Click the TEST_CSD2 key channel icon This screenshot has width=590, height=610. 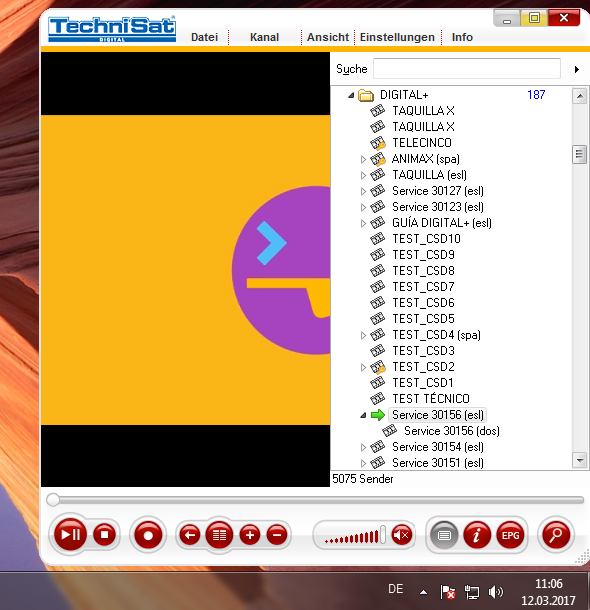(378, 367)
